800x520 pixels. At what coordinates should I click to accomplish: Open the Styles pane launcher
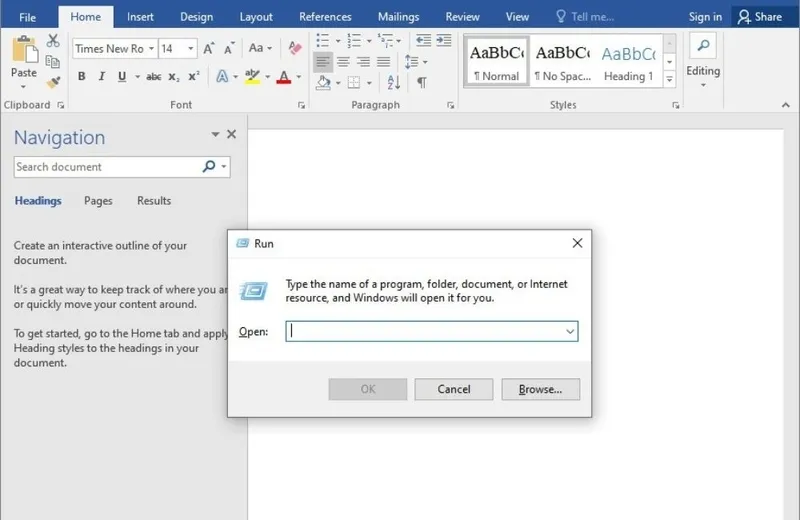click(x=676, y=105)
